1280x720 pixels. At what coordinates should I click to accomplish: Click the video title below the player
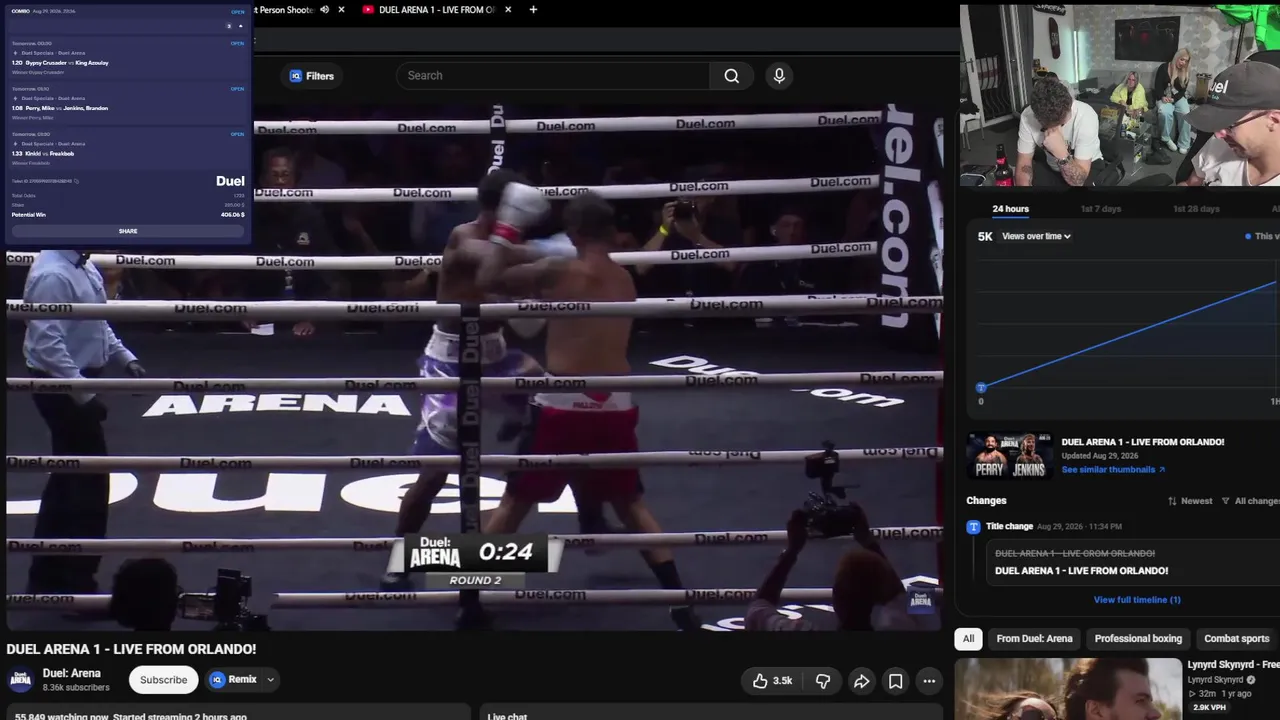coord(131,649)
